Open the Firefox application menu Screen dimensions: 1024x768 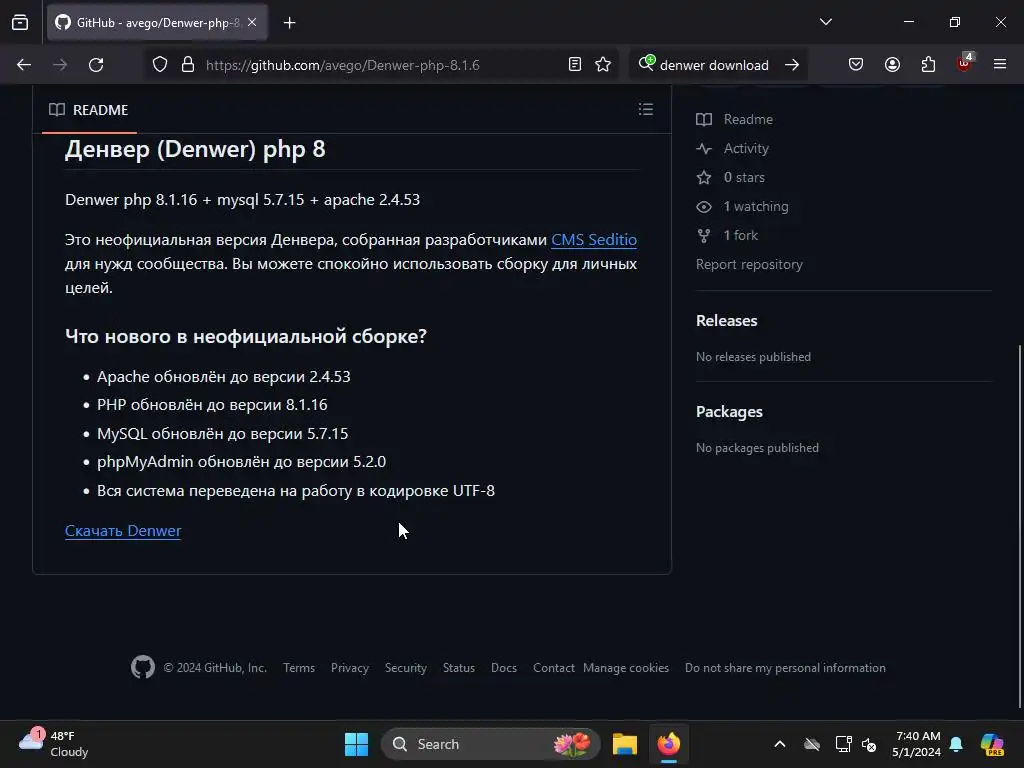tap(1000, 65)
